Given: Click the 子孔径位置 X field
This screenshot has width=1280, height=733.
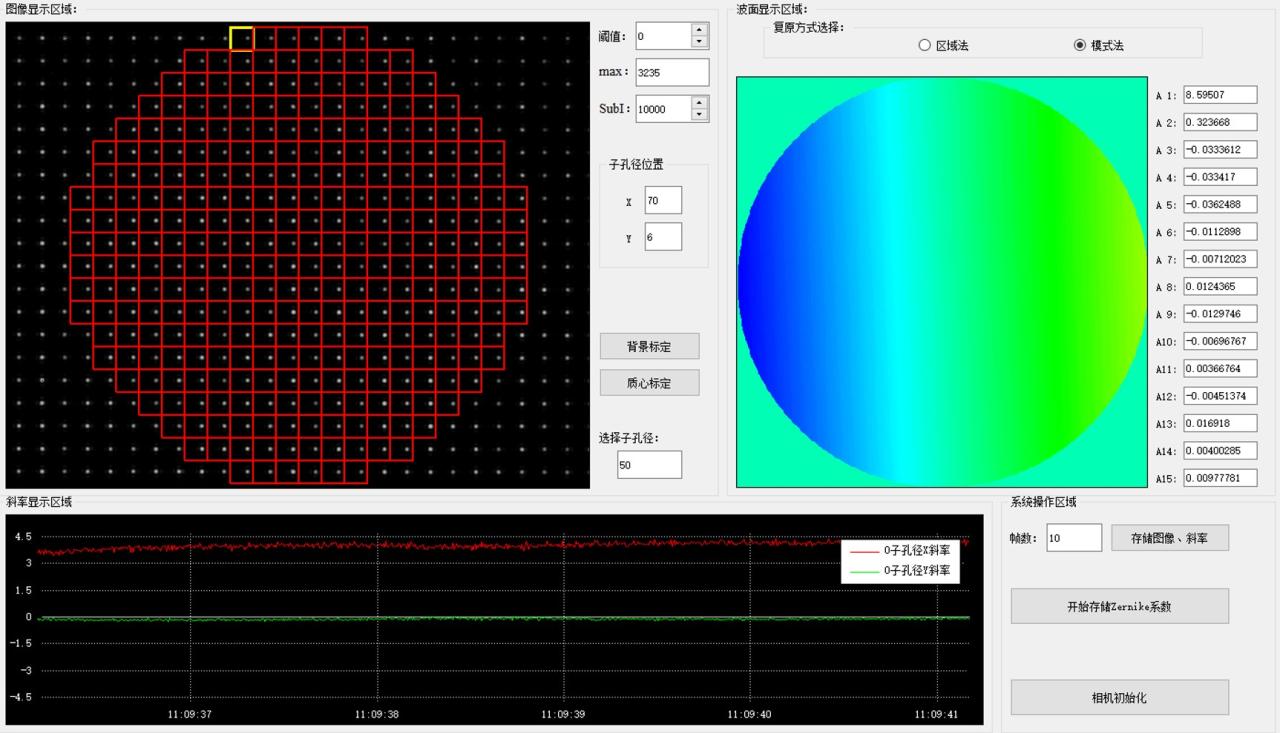Looking at the screenshot, I should (663, 200).
